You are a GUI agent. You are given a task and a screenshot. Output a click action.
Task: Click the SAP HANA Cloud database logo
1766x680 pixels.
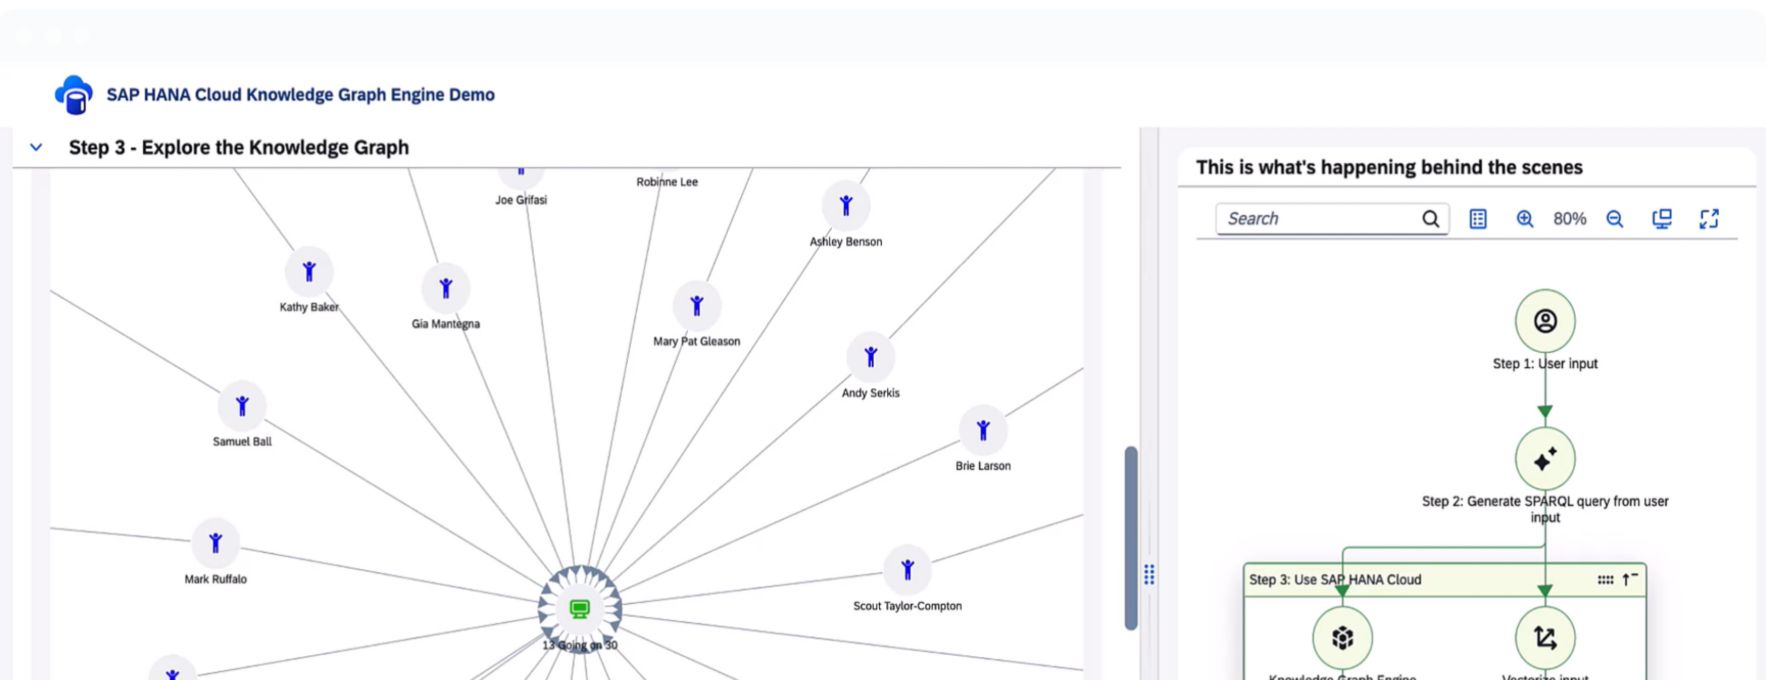pyautogui.click(x=74, y=95)
